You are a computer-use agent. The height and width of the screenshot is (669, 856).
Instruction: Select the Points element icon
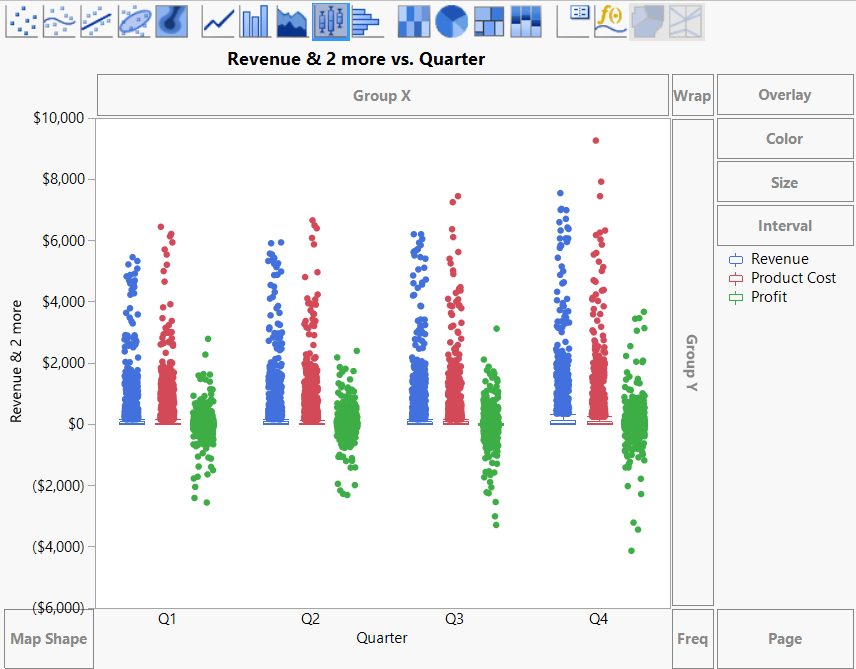pyautogui.click(x=22, y=21)
